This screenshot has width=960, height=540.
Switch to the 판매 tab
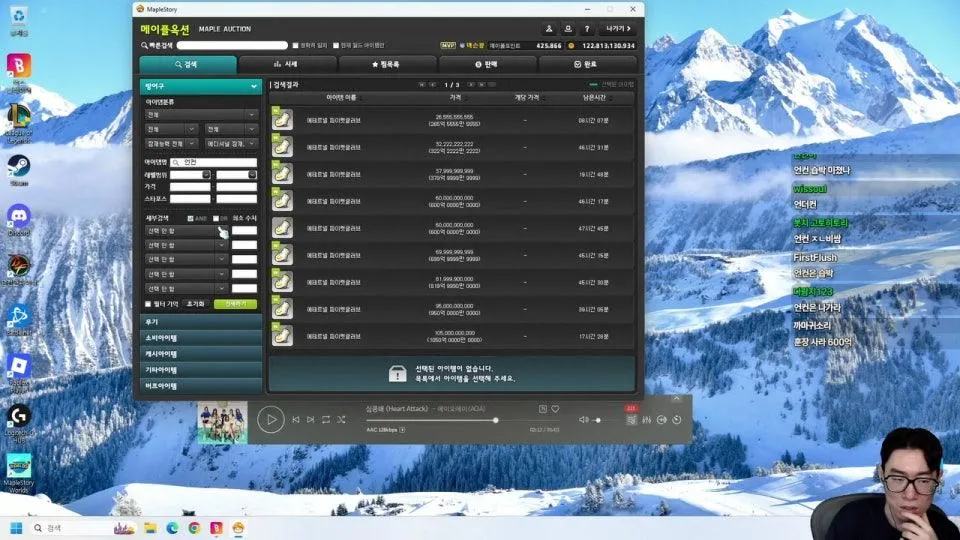click(487, 64)
